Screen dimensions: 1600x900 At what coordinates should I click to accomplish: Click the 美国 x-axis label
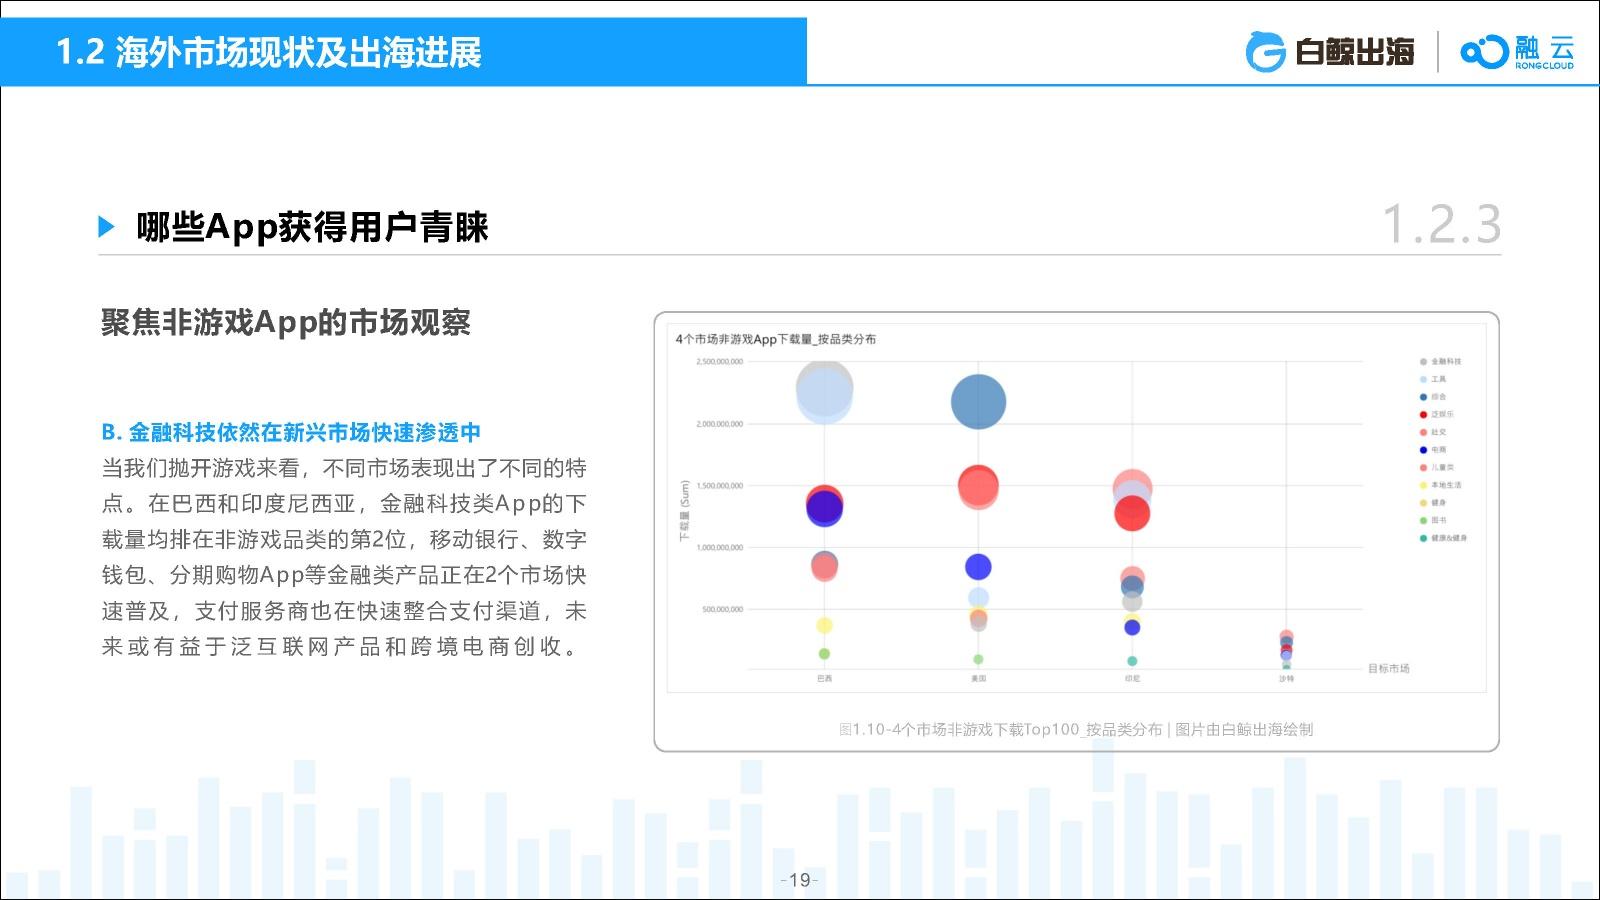pos(978,679)
